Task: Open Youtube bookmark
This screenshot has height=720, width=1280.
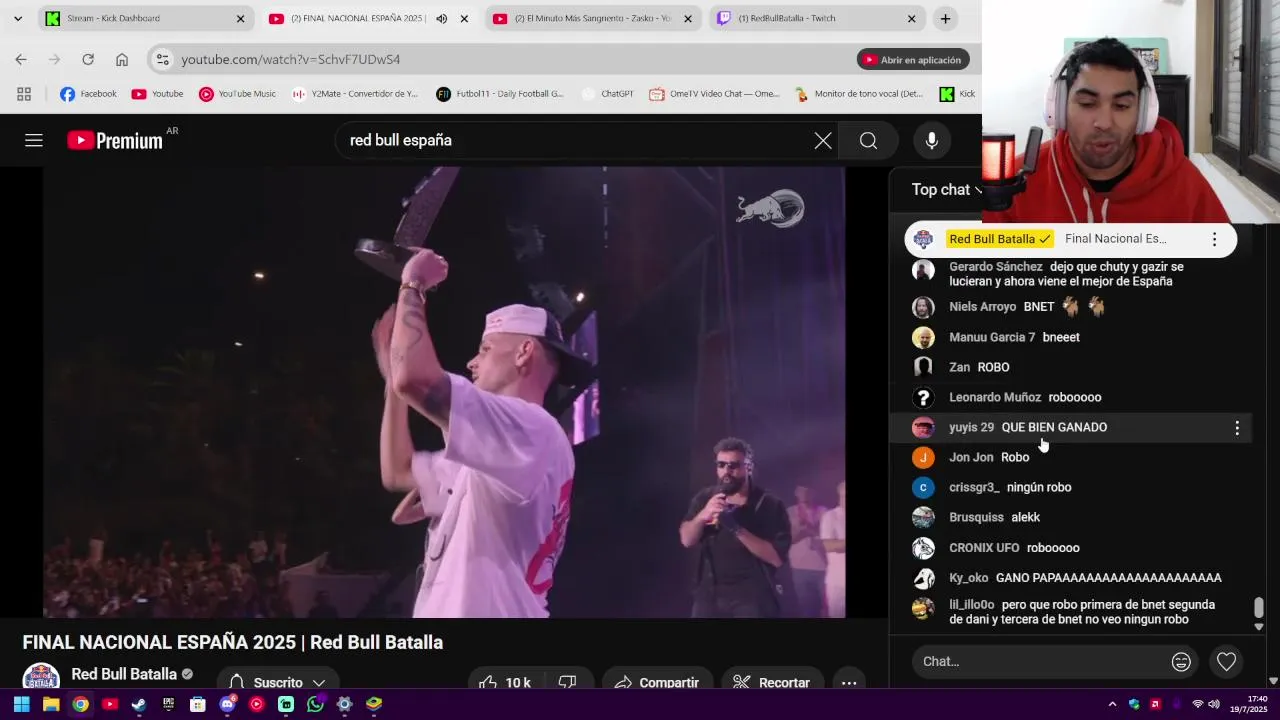Action: coord(157,94)
